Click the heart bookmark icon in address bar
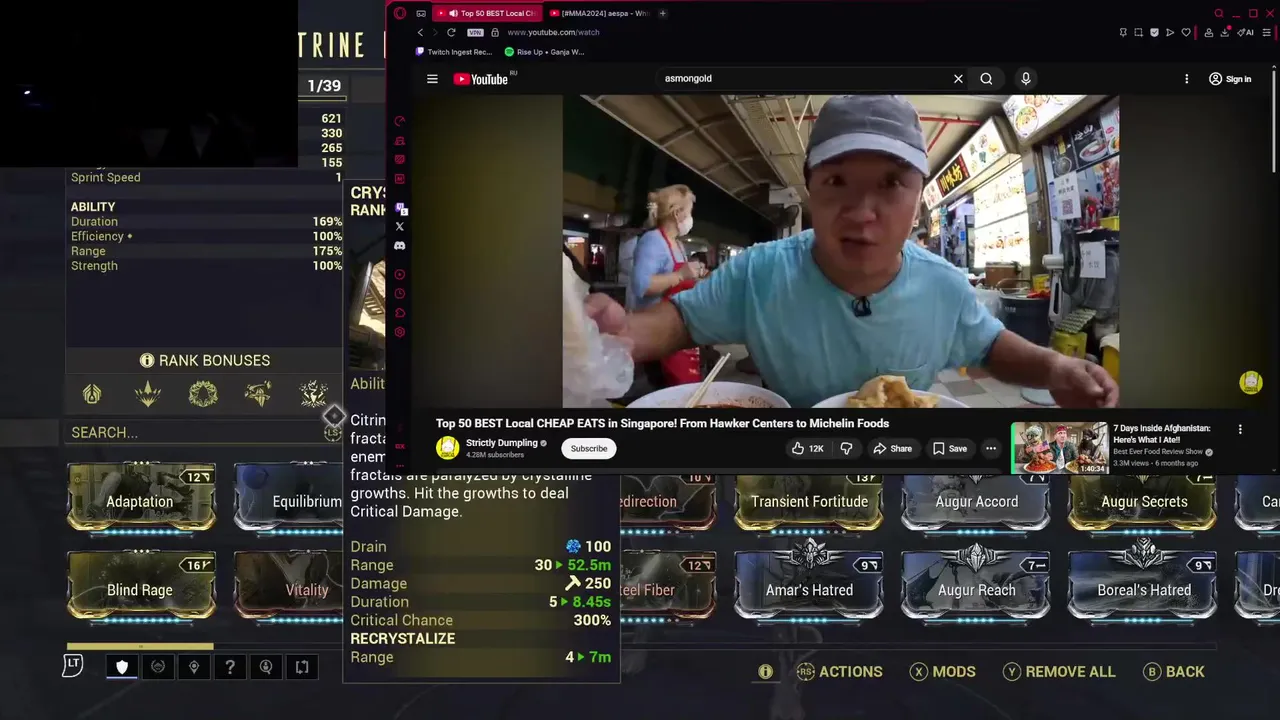1280x720 pixels. coord(1186,32)
